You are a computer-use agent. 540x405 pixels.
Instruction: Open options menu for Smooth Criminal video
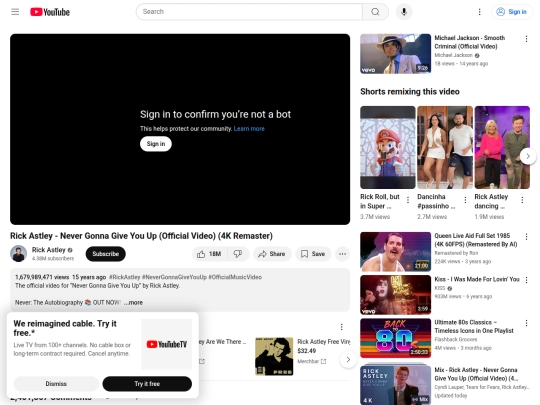tap(526, 39)
